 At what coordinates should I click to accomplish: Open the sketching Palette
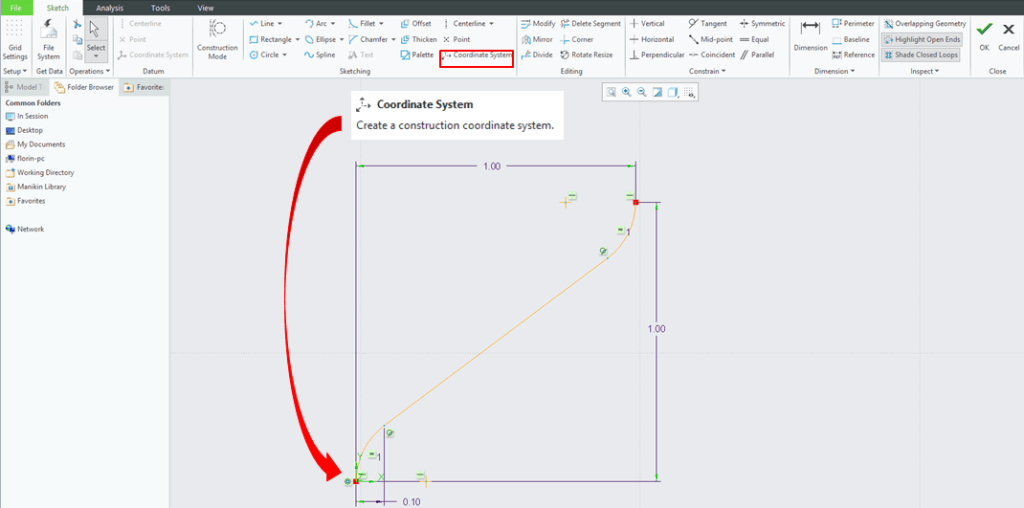(x=417, y=55)
